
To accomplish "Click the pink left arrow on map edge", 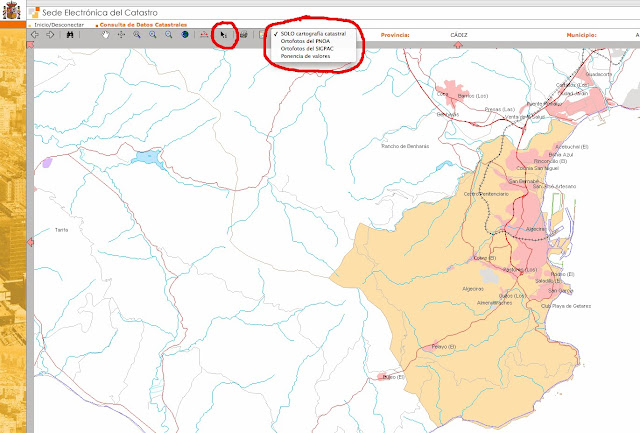I will (x=30, y=242).
